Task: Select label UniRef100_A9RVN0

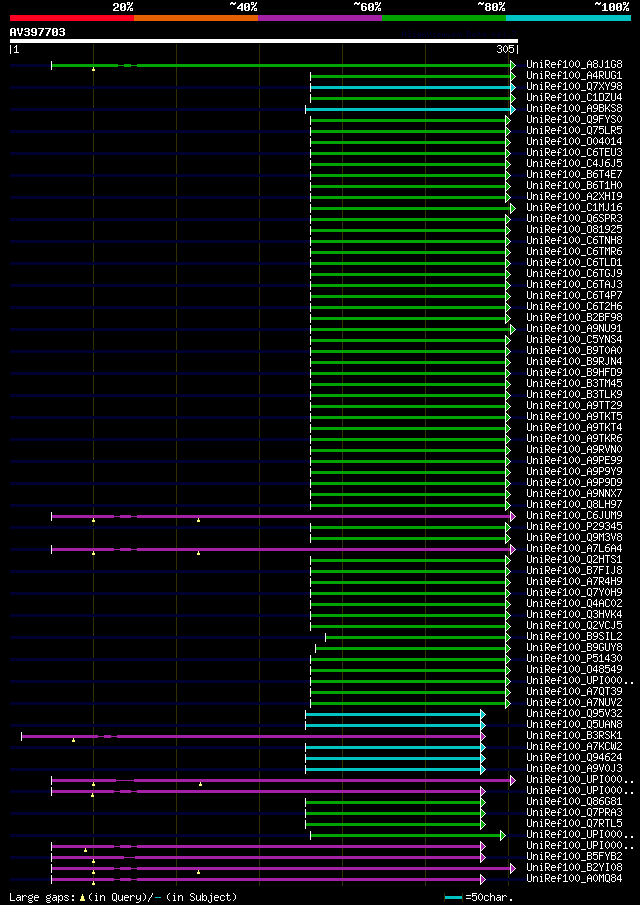Action: pos(574,450)
